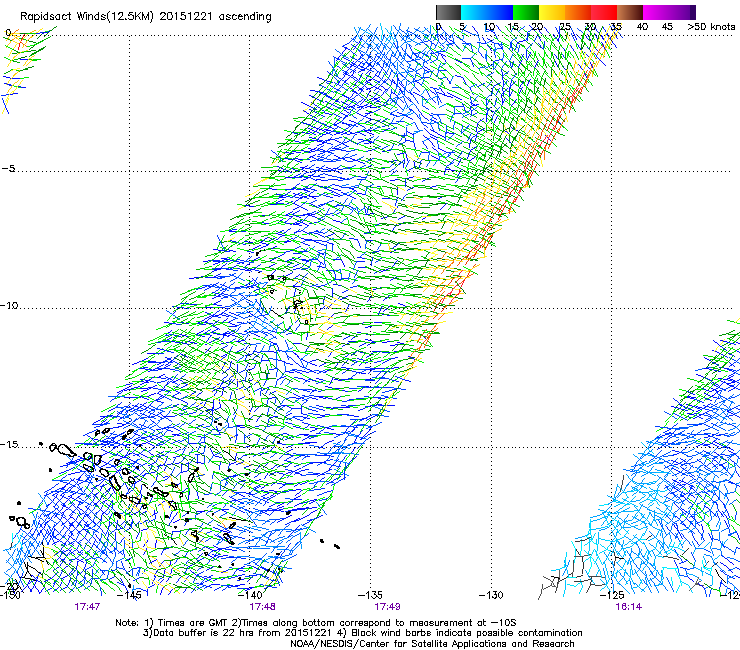Click the '>50 knots' legend label
Viewport: 740px width, 650px height.
(x=711, y=26)
